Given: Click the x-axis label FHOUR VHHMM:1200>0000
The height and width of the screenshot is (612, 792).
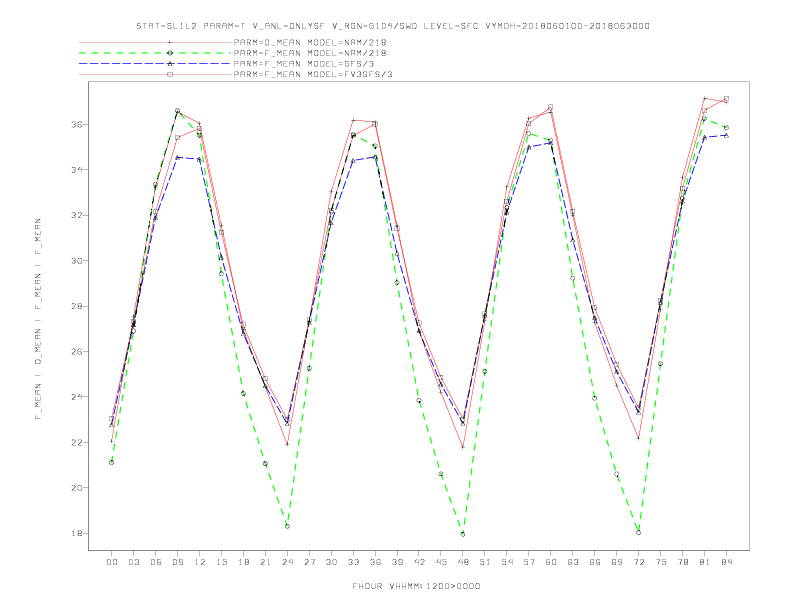Looking at the screenshot, I should coord(416,586).
